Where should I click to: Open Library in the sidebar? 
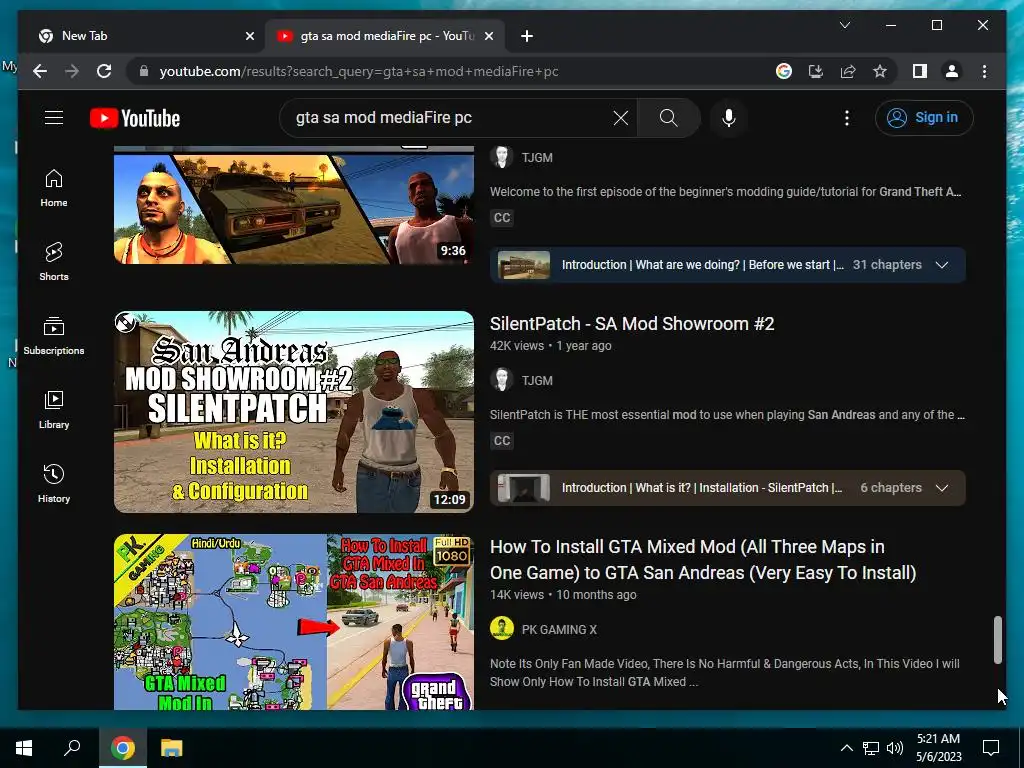[x=54, y=409]
